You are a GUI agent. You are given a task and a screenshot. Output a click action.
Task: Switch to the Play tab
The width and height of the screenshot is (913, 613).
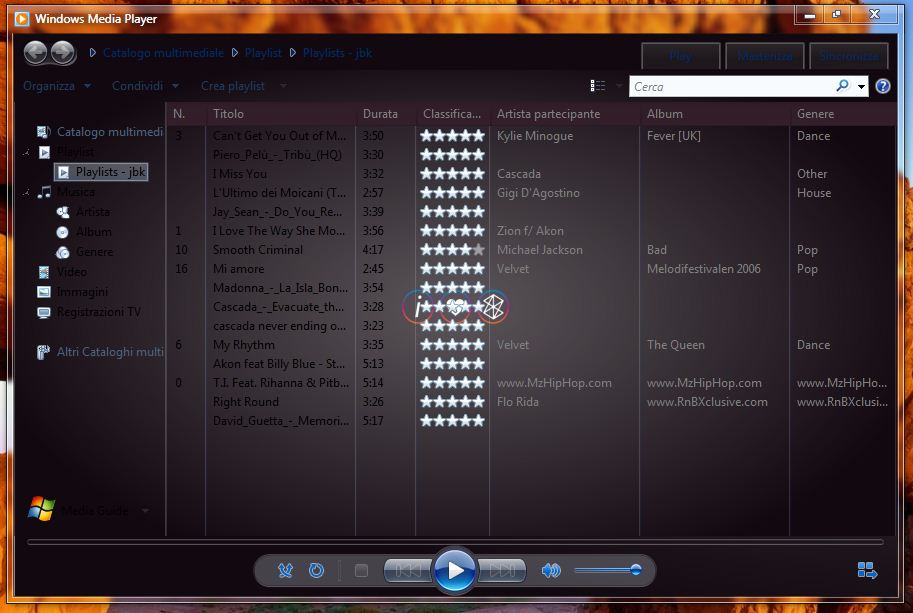pos(681,56)
